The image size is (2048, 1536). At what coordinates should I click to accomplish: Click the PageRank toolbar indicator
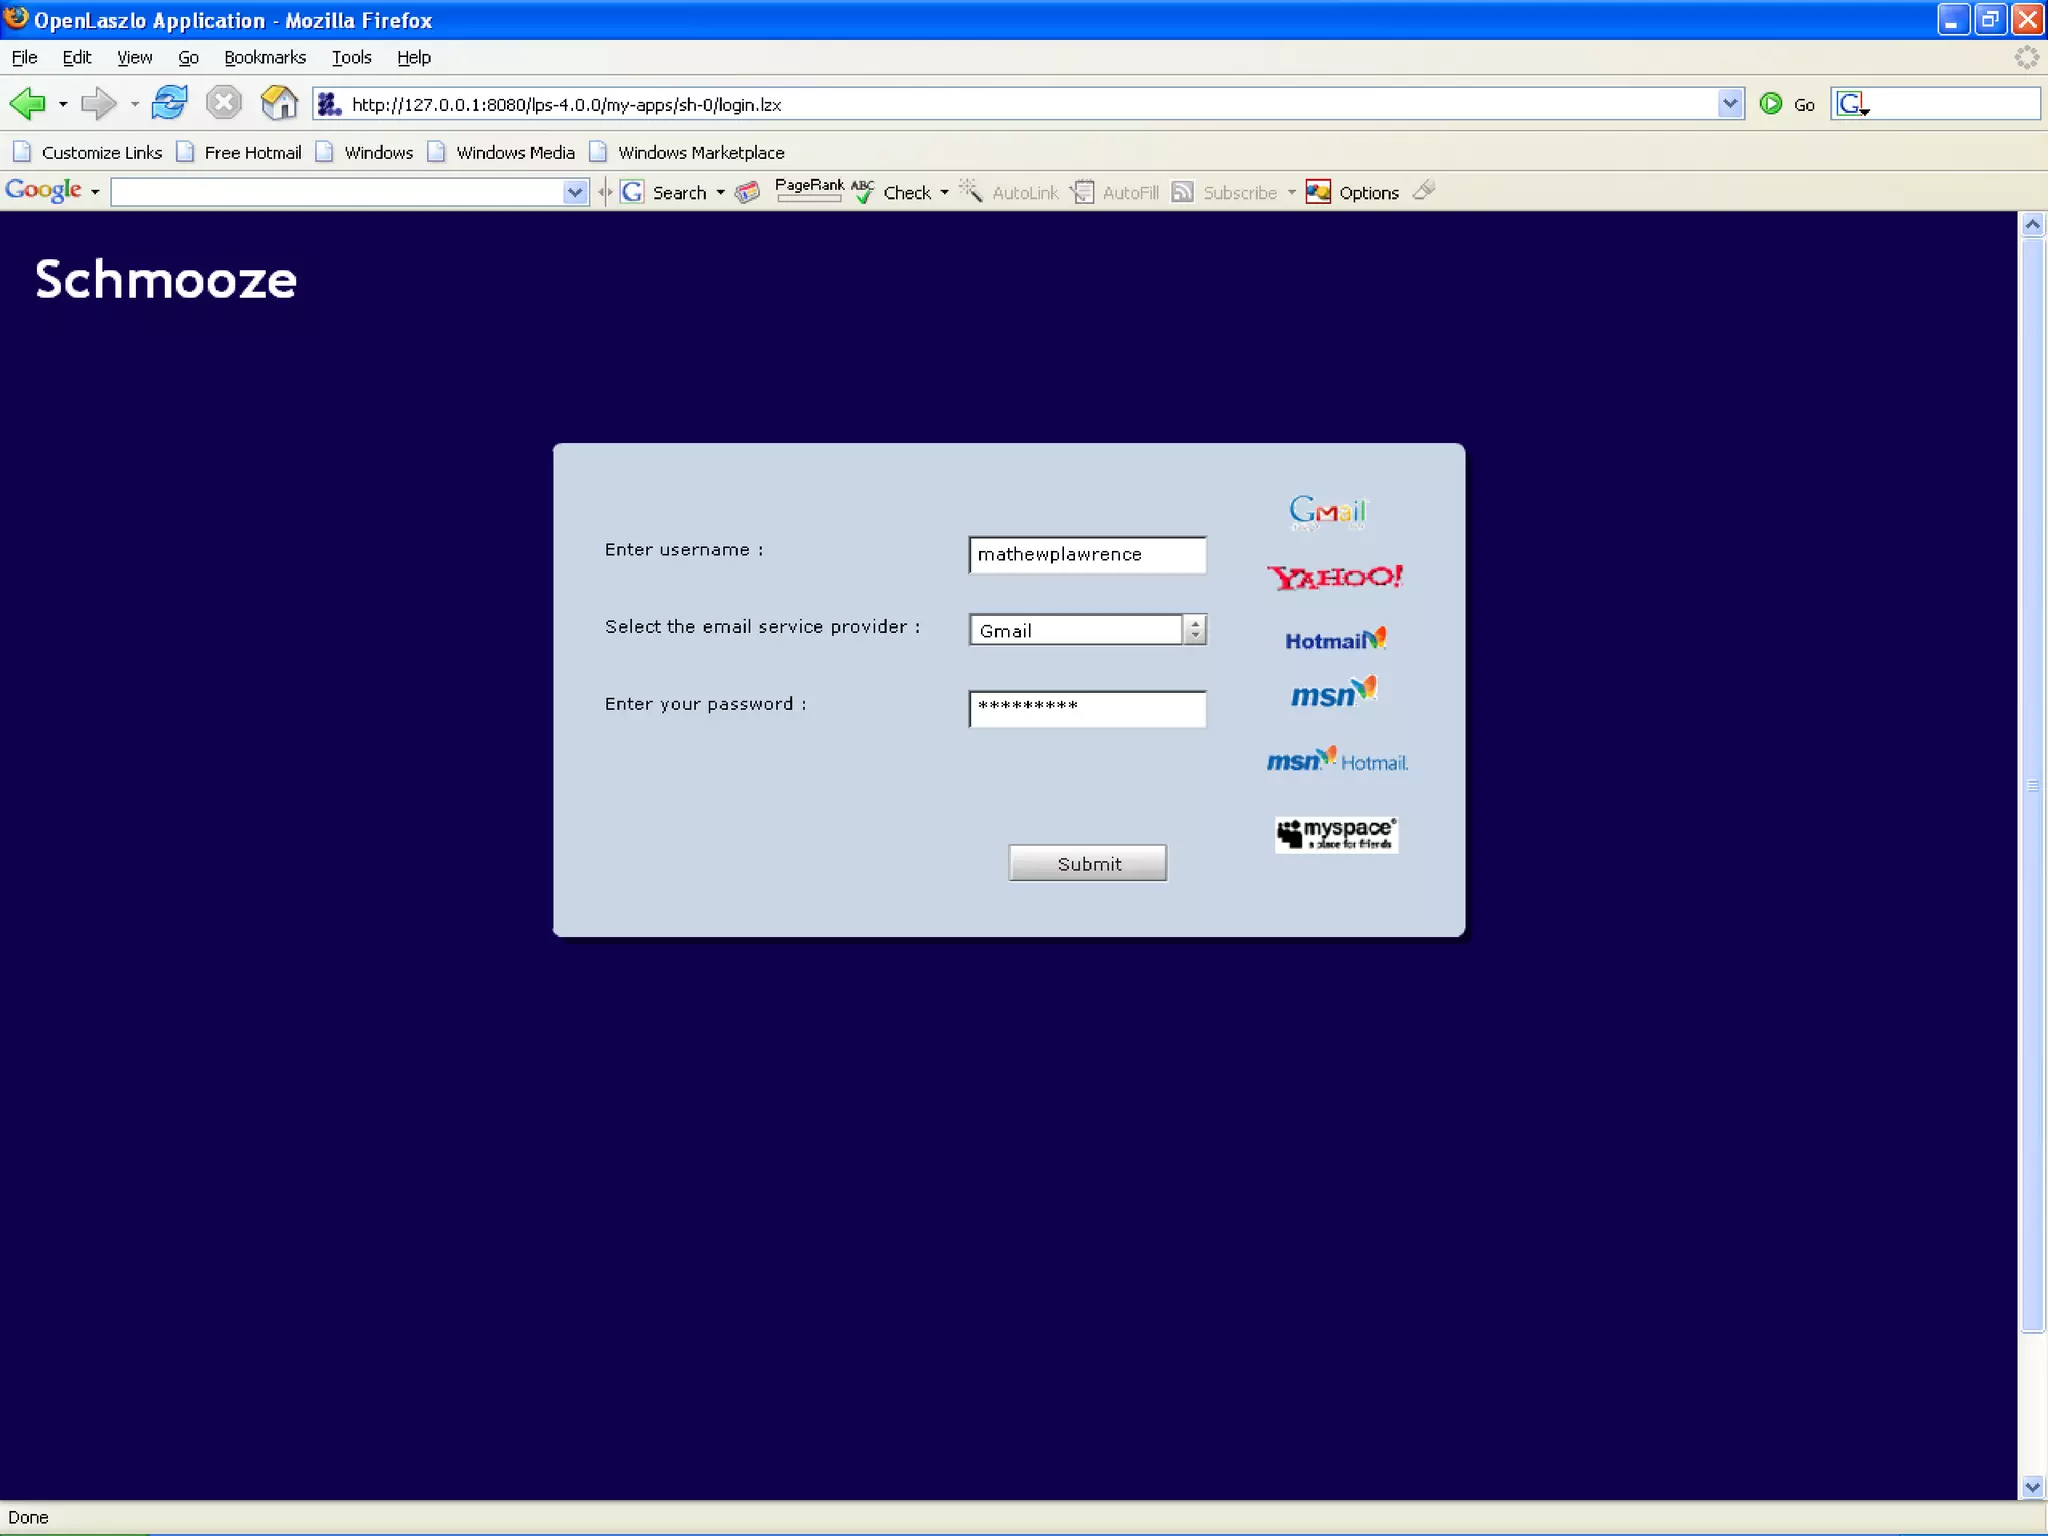(x=808, y=190)
